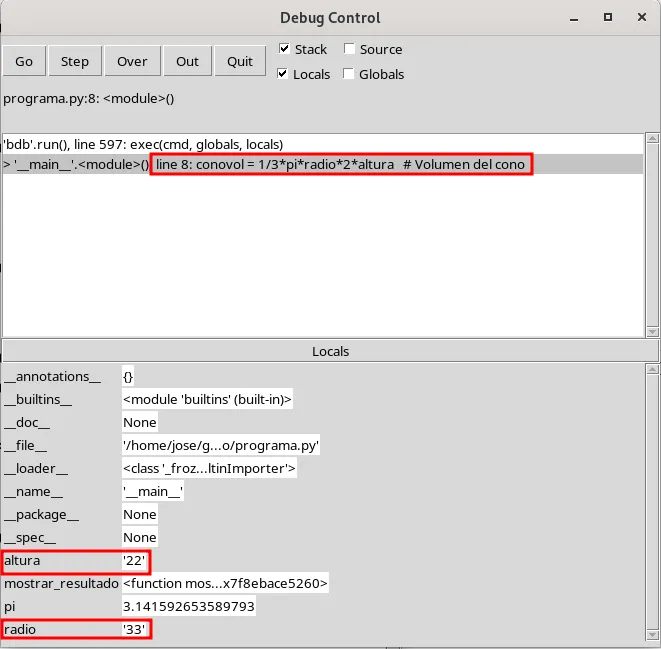Click the __name__ value '__main__'

click(x=153, y=492)
